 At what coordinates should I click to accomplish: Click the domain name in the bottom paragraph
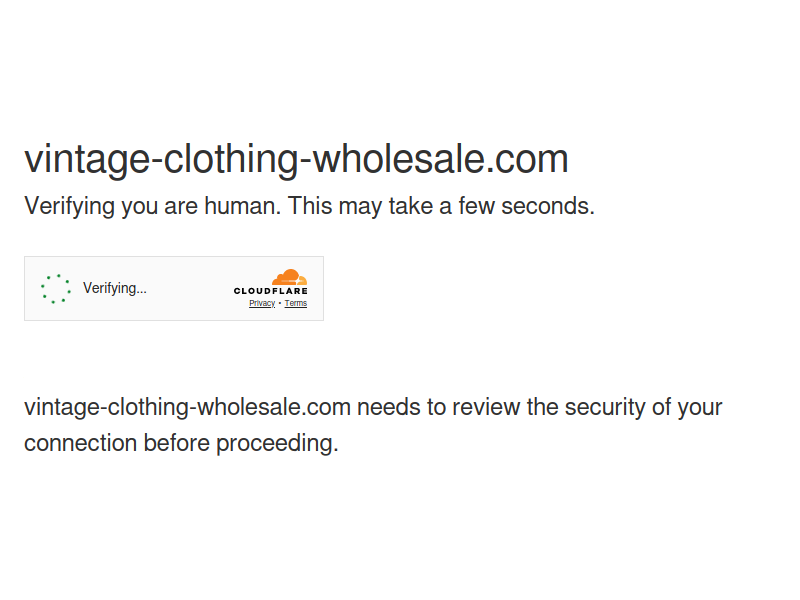pyautogui.click(x=187, y=407)
